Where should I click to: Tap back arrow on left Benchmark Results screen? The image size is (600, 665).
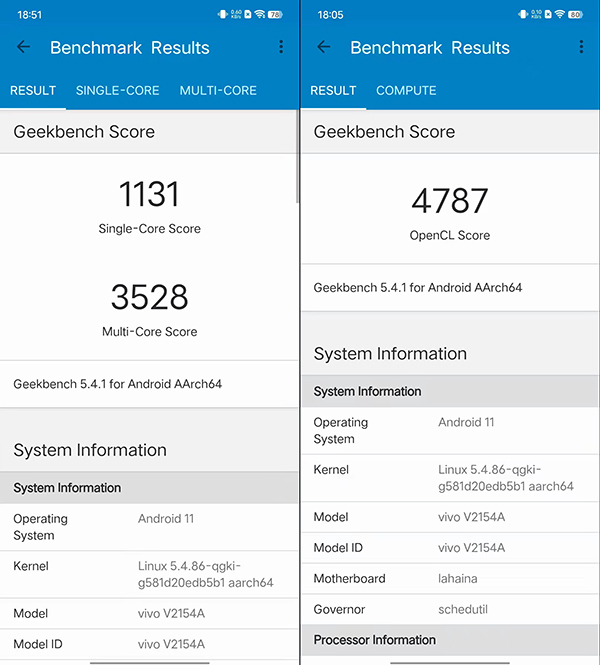pos(24,47)
